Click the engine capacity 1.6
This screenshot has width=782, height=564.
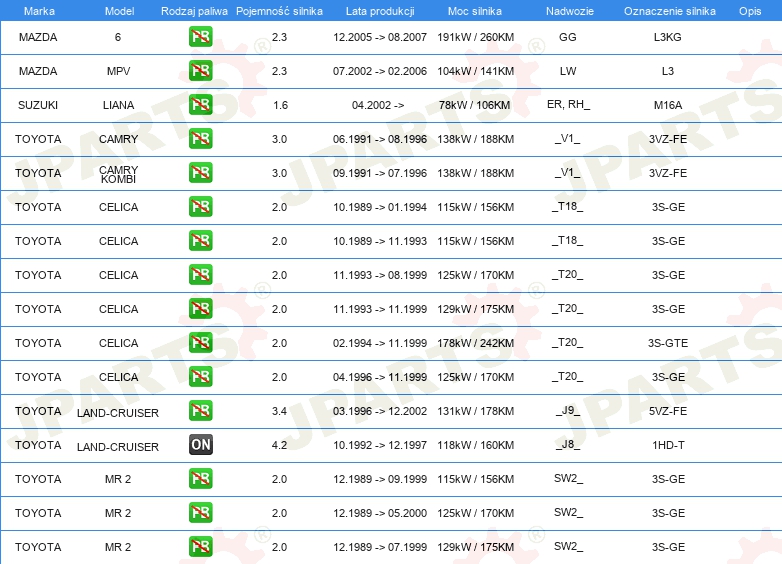point(280,105)
